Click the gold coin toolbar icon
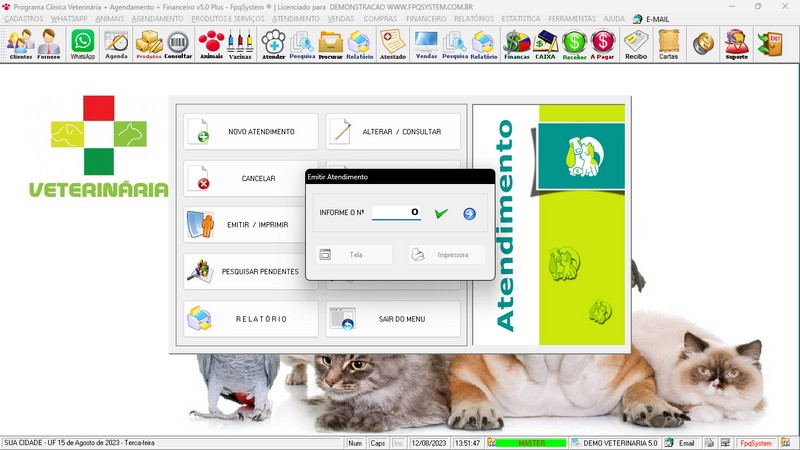This screenshot has width=800, height=450. 703,43
